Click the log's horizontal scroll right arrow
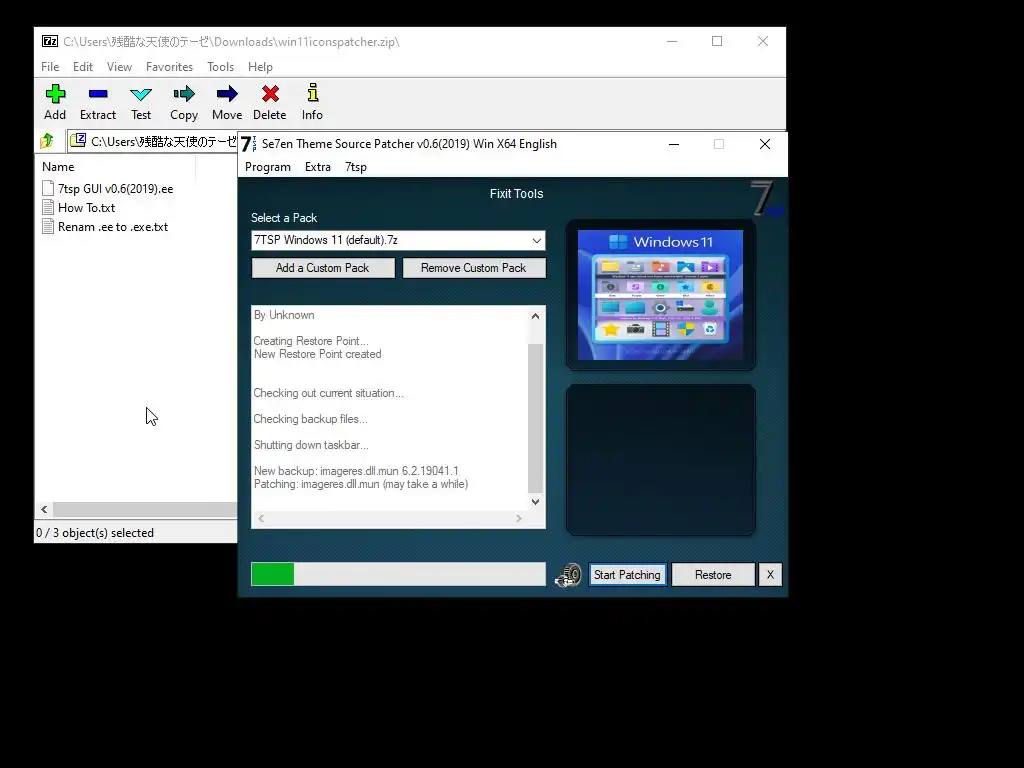The image size is (1024, 768). coord(519,519)
